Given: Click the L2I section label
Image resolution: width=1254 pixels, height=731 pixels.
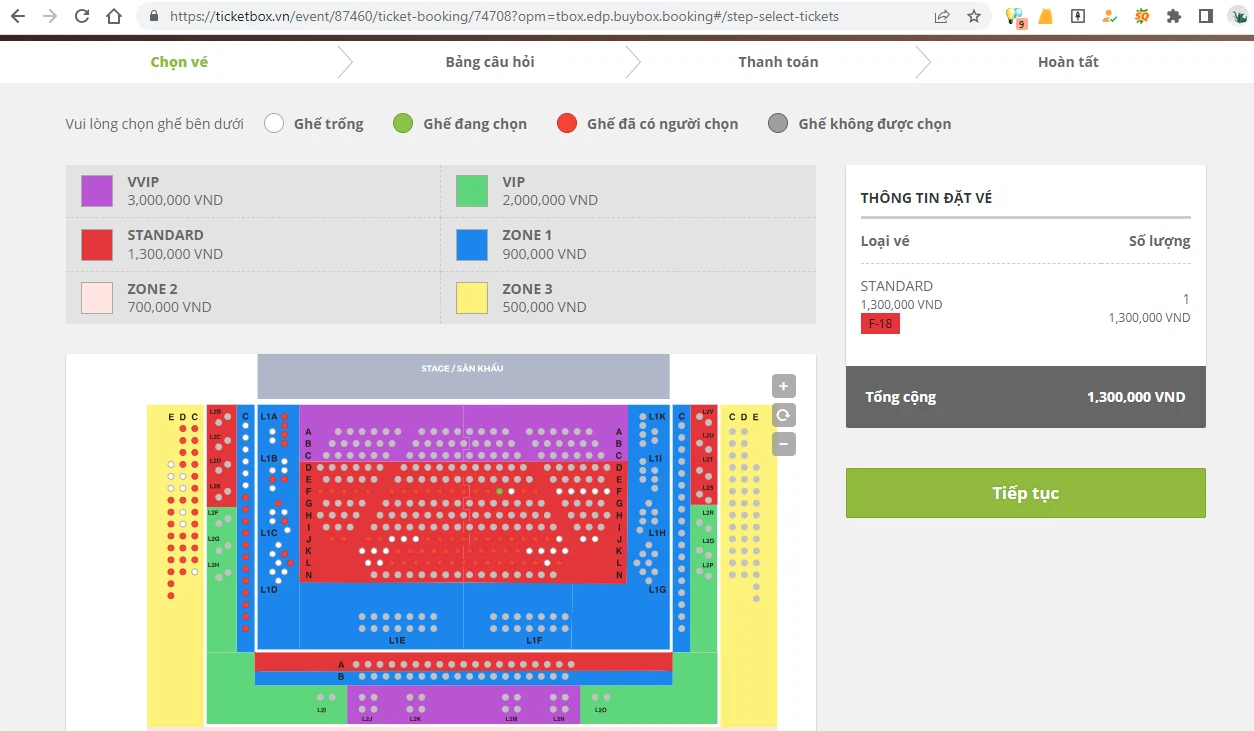Looking at the screenshot, I should coord(321,710).
